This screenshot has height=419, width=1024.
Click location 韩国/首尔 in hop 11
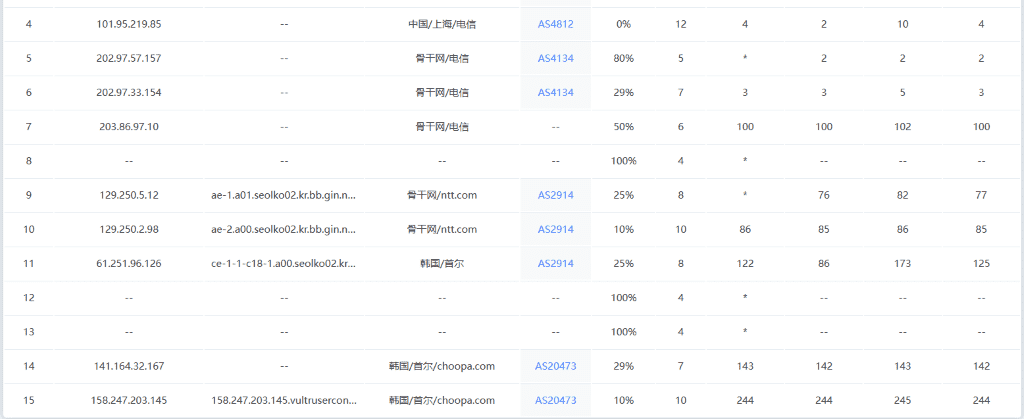[441, 264]
